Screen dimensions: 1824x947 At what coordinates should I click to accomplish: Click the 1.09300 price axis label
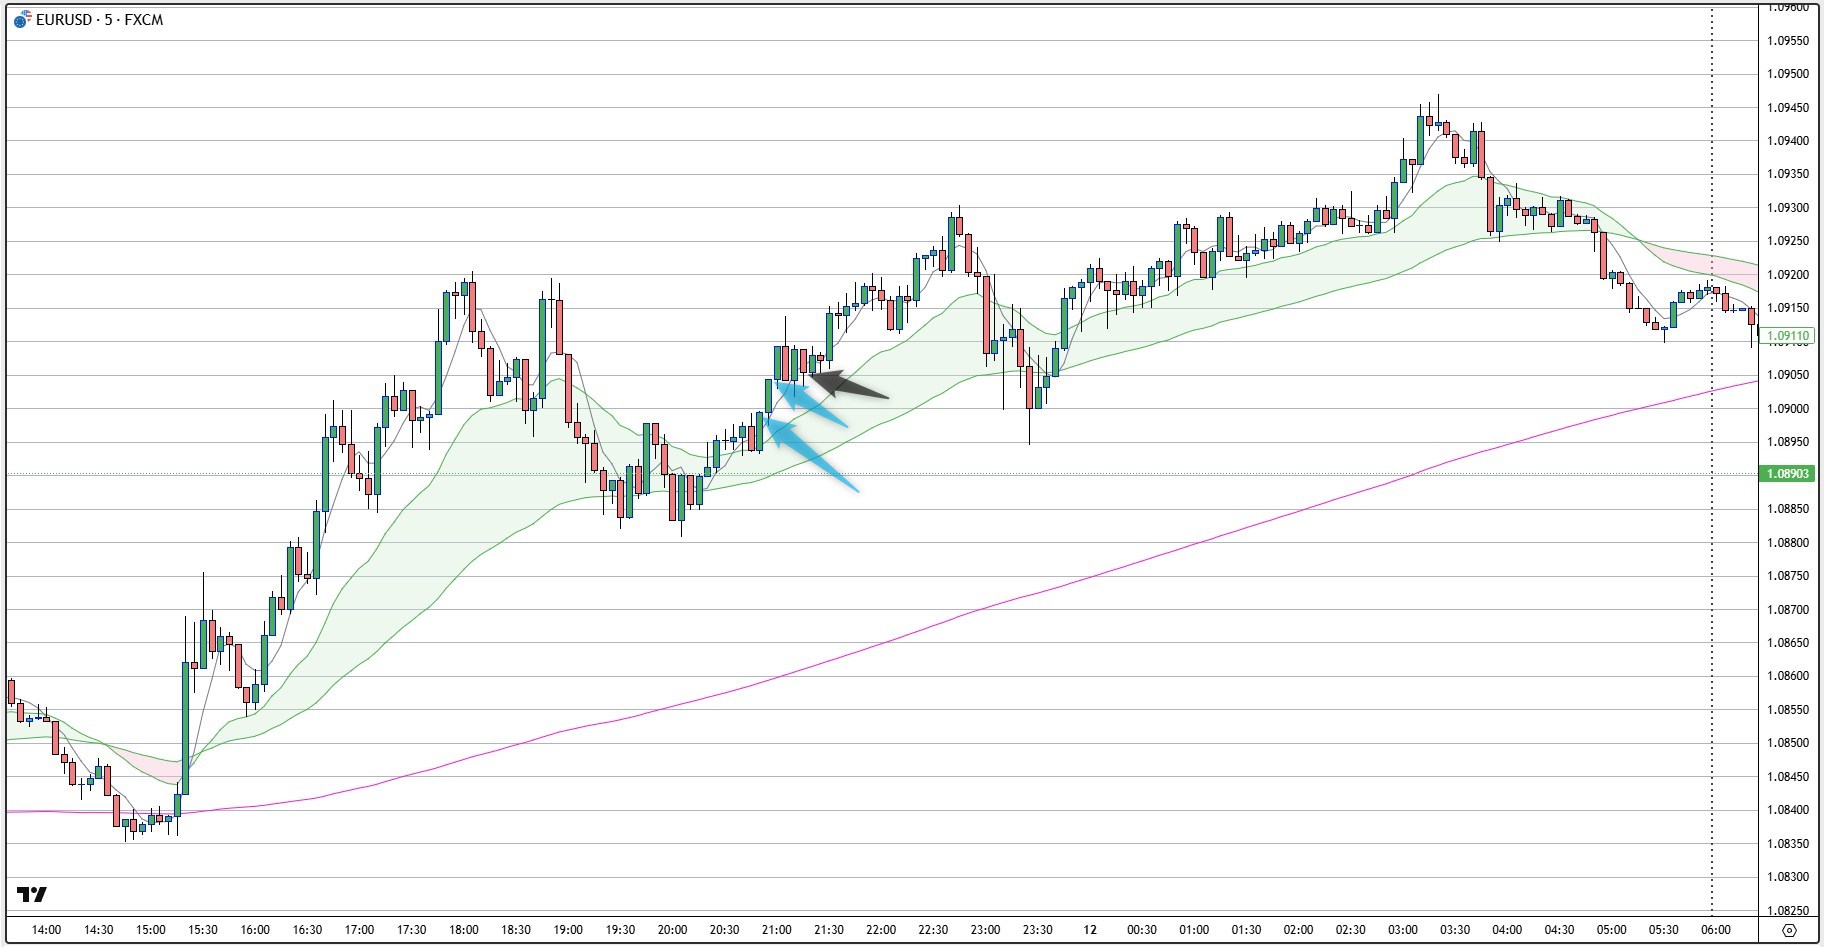(1788, 208)
